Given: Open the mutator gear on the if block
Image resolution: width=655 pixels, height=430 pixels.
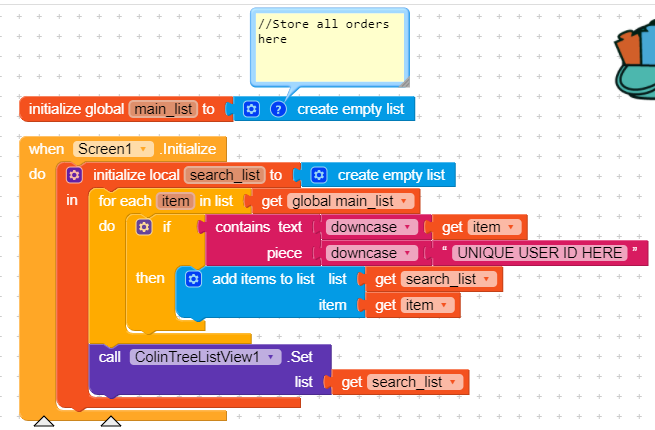Looking at the screenshot, I should click(144, 227).
